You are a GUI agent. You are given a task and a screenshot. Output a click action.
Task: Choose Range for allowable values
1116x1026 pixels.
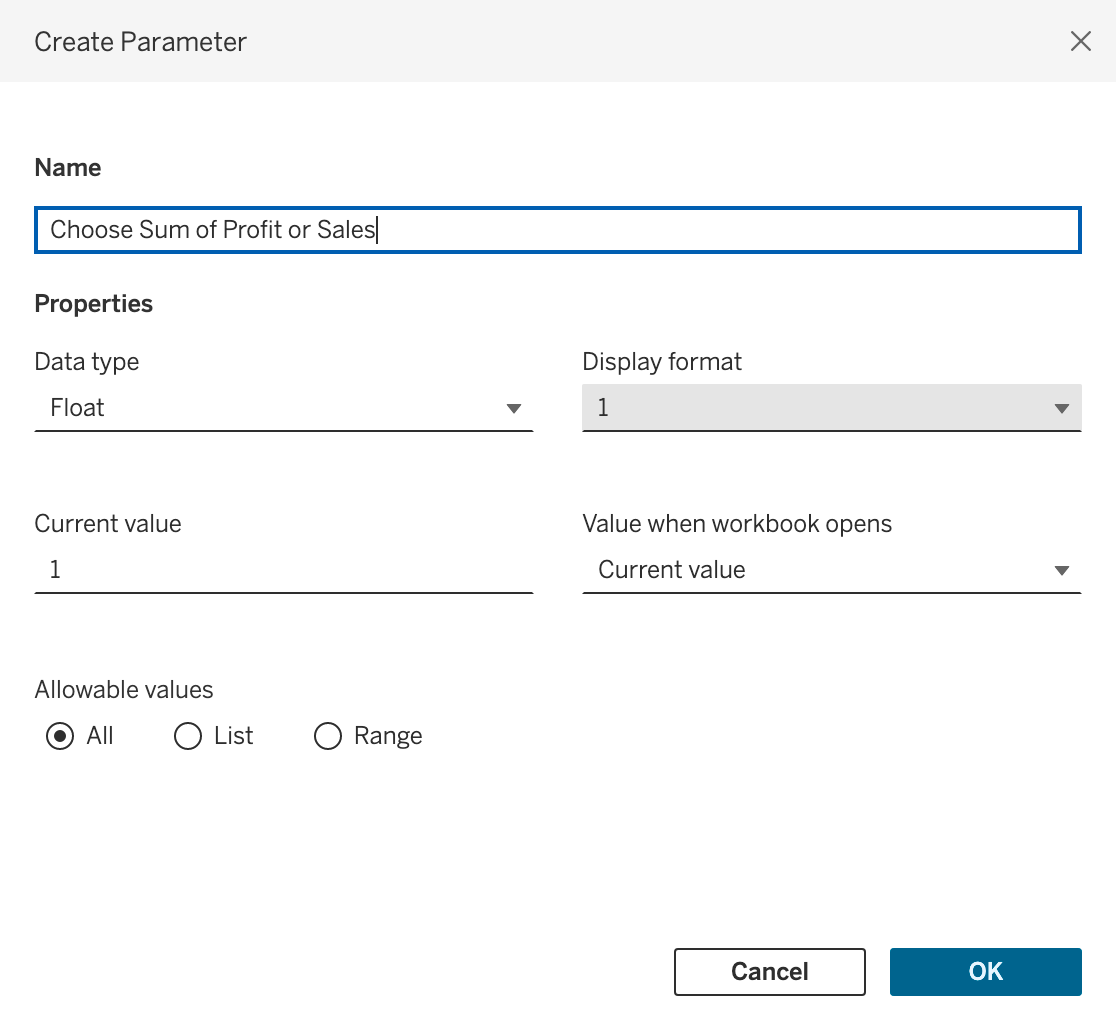pos(327,736)
